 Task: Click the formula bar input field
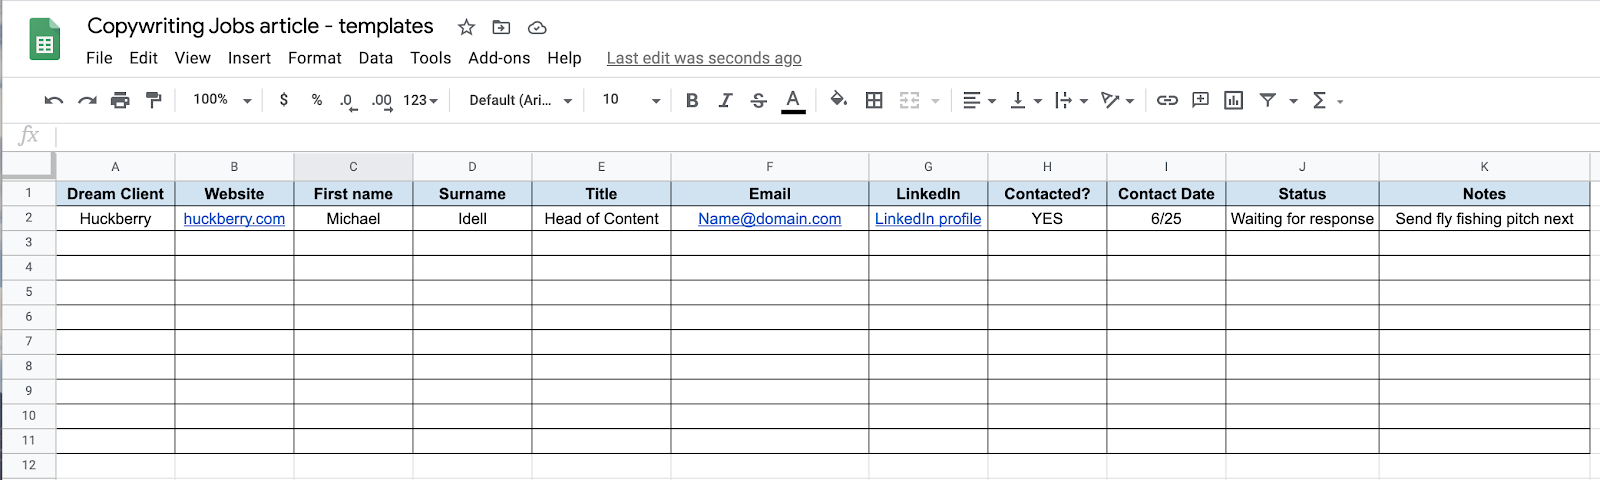click(x=800, y=136)
